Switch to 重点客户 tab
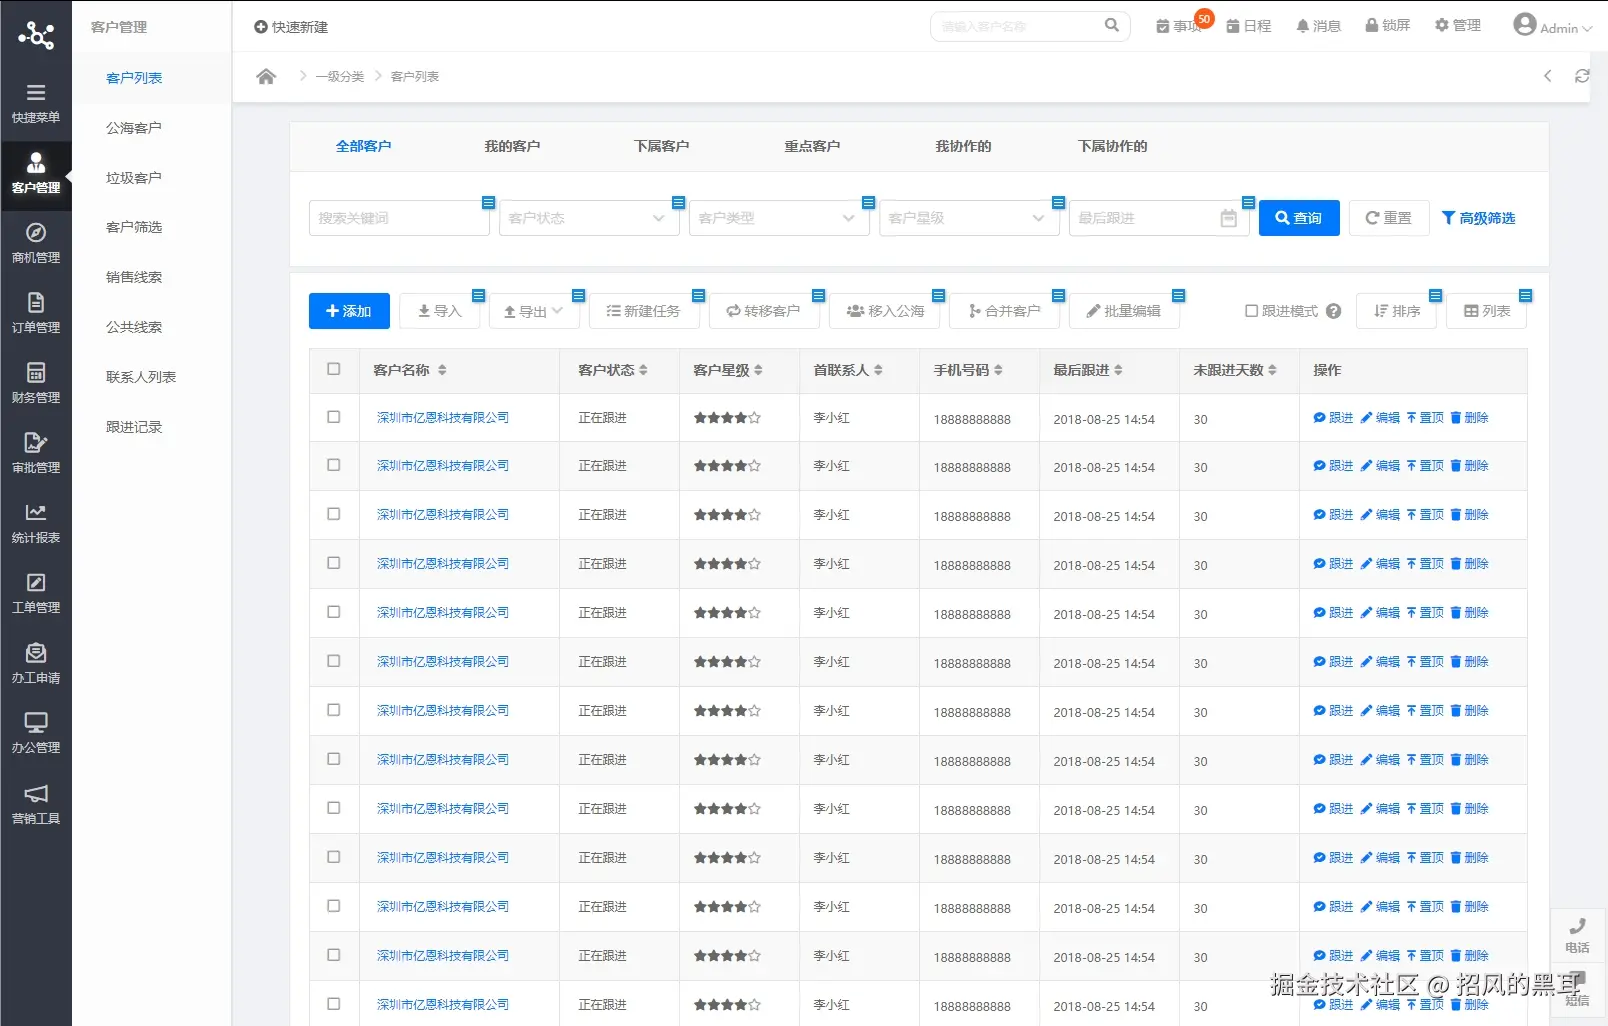Image resolution: width=1608 pixels, height=1026 pixels. [812, 146]
